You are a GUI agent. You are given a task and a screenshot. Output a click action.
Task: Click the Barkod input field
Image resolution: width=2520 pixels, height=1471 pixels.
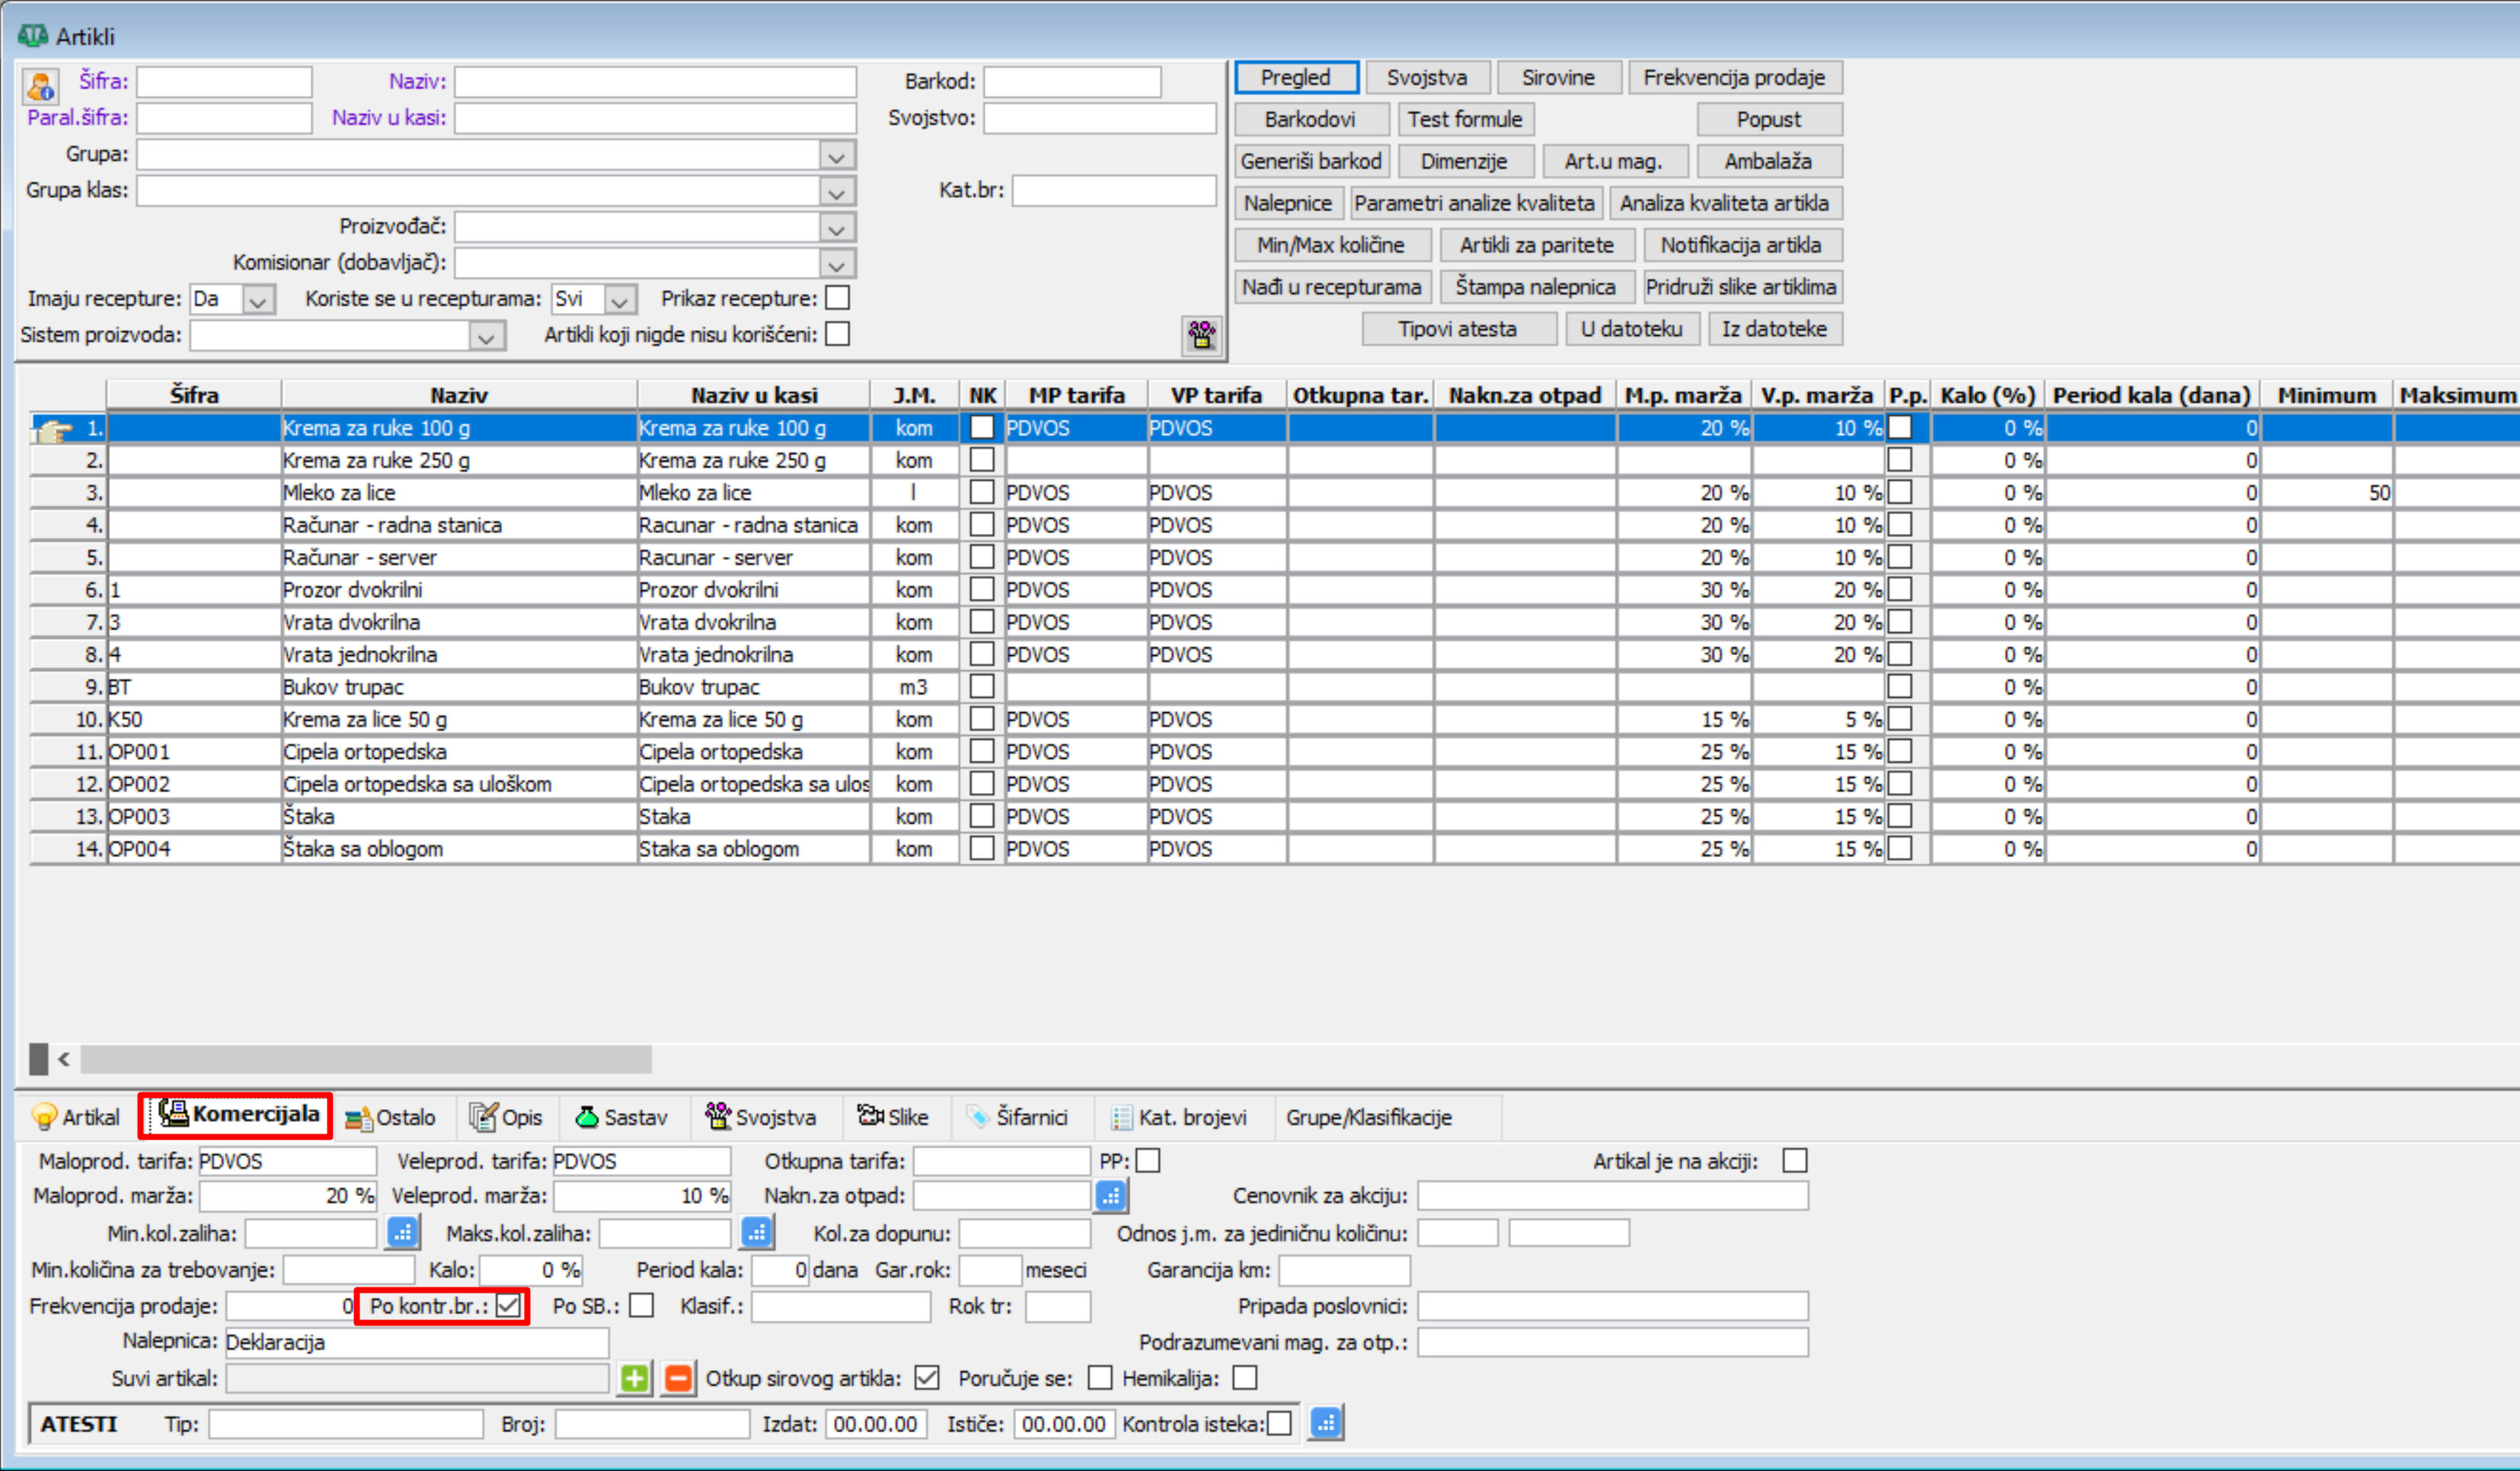coord(1072,82)
